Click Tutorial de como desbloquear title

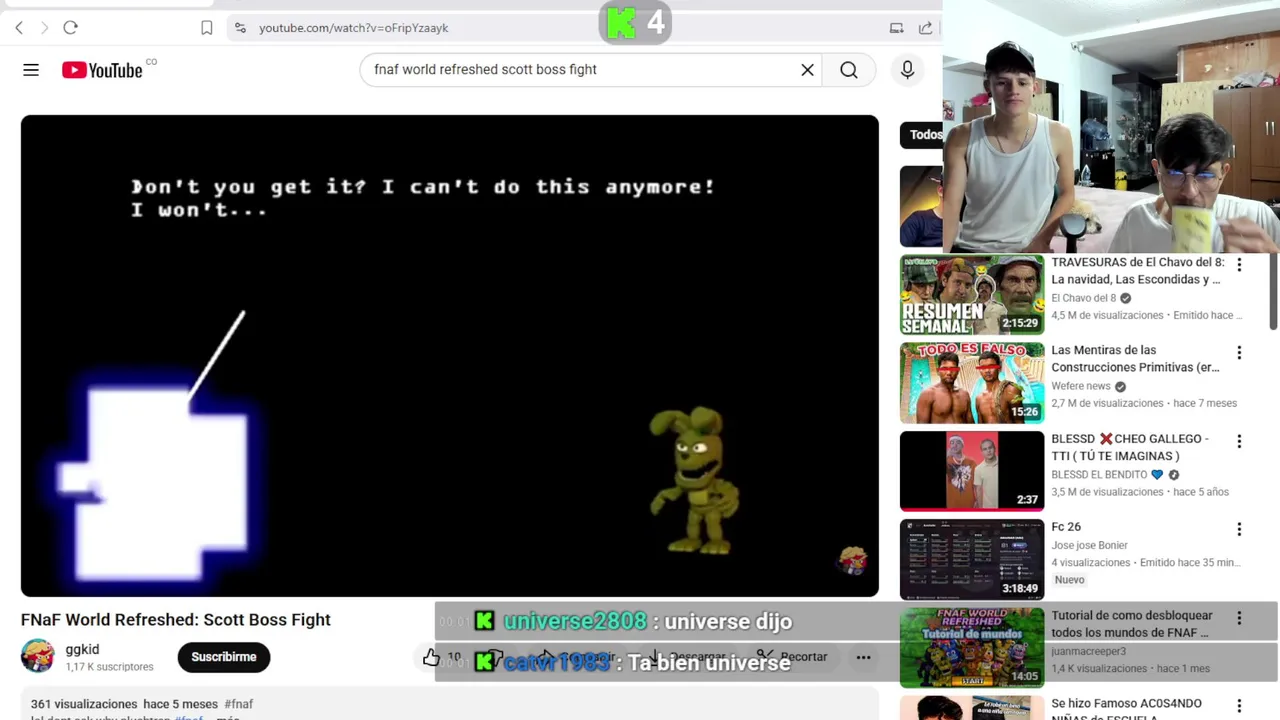1132,624
